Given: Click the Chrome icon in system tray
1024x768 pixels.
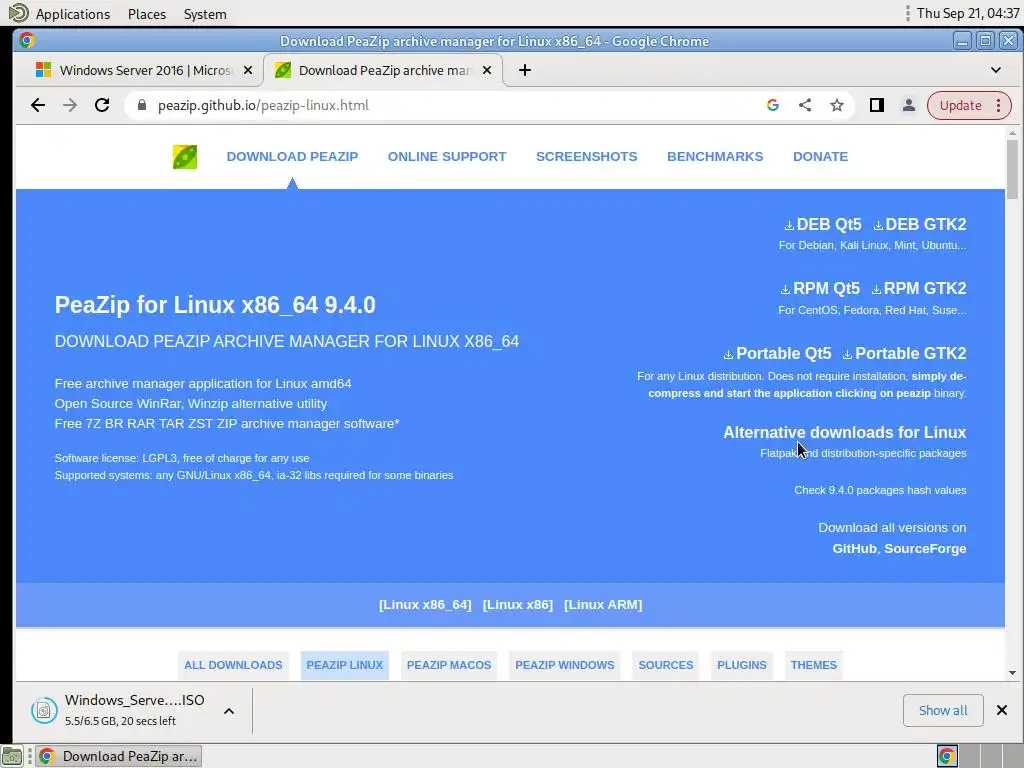Looking at the screenshot, I should (947, 756).
